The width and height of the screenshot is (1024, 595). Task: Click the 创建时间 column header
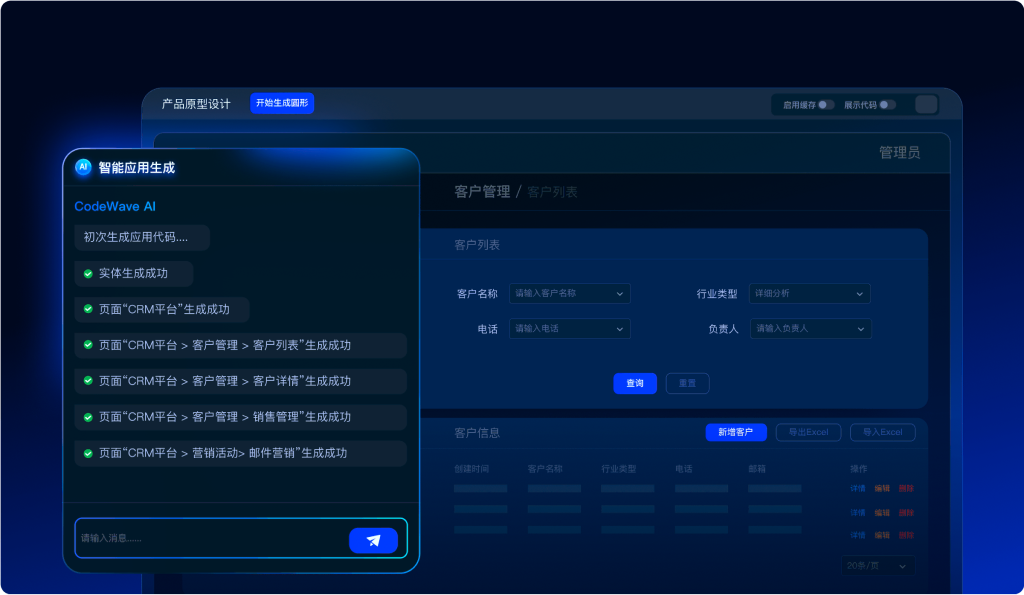[472, 469]
